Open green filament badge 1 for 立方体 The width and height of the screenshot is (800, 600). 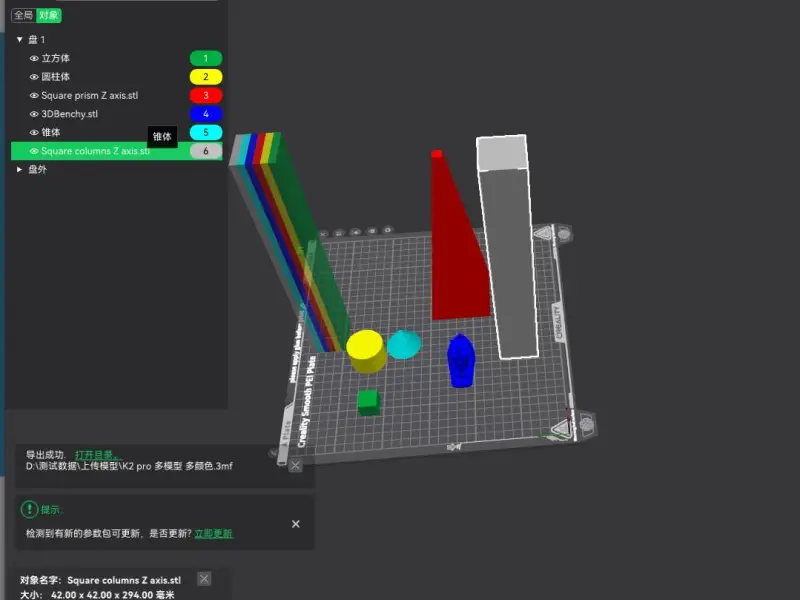pyautogui.click(x=206, y=59)
